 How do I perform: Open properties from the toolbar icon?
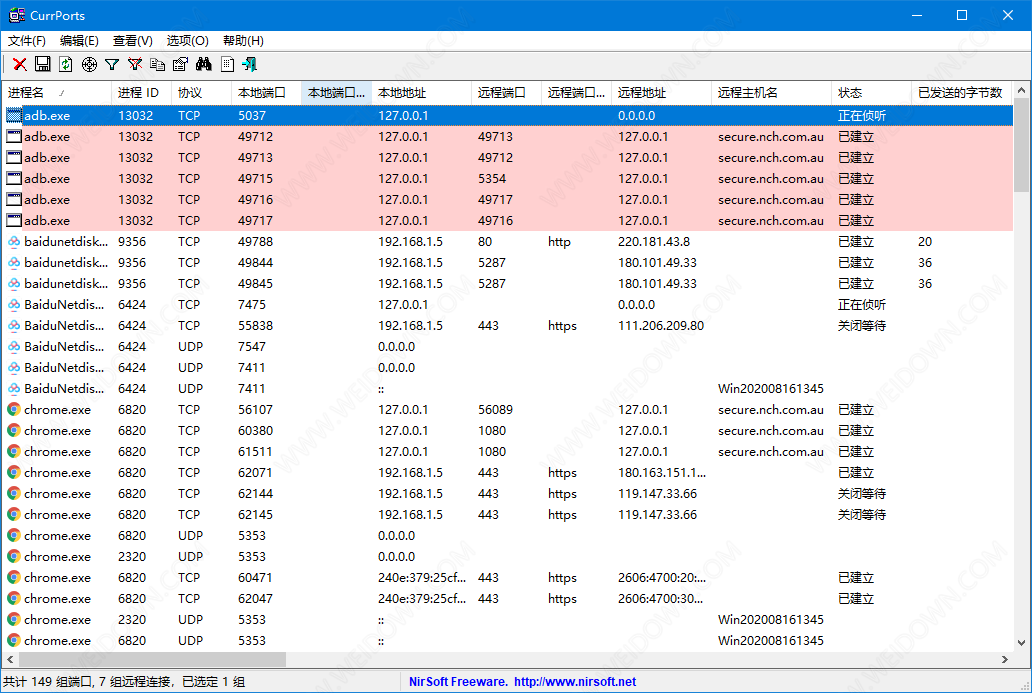pyautogui.click(x=180, y=64)
